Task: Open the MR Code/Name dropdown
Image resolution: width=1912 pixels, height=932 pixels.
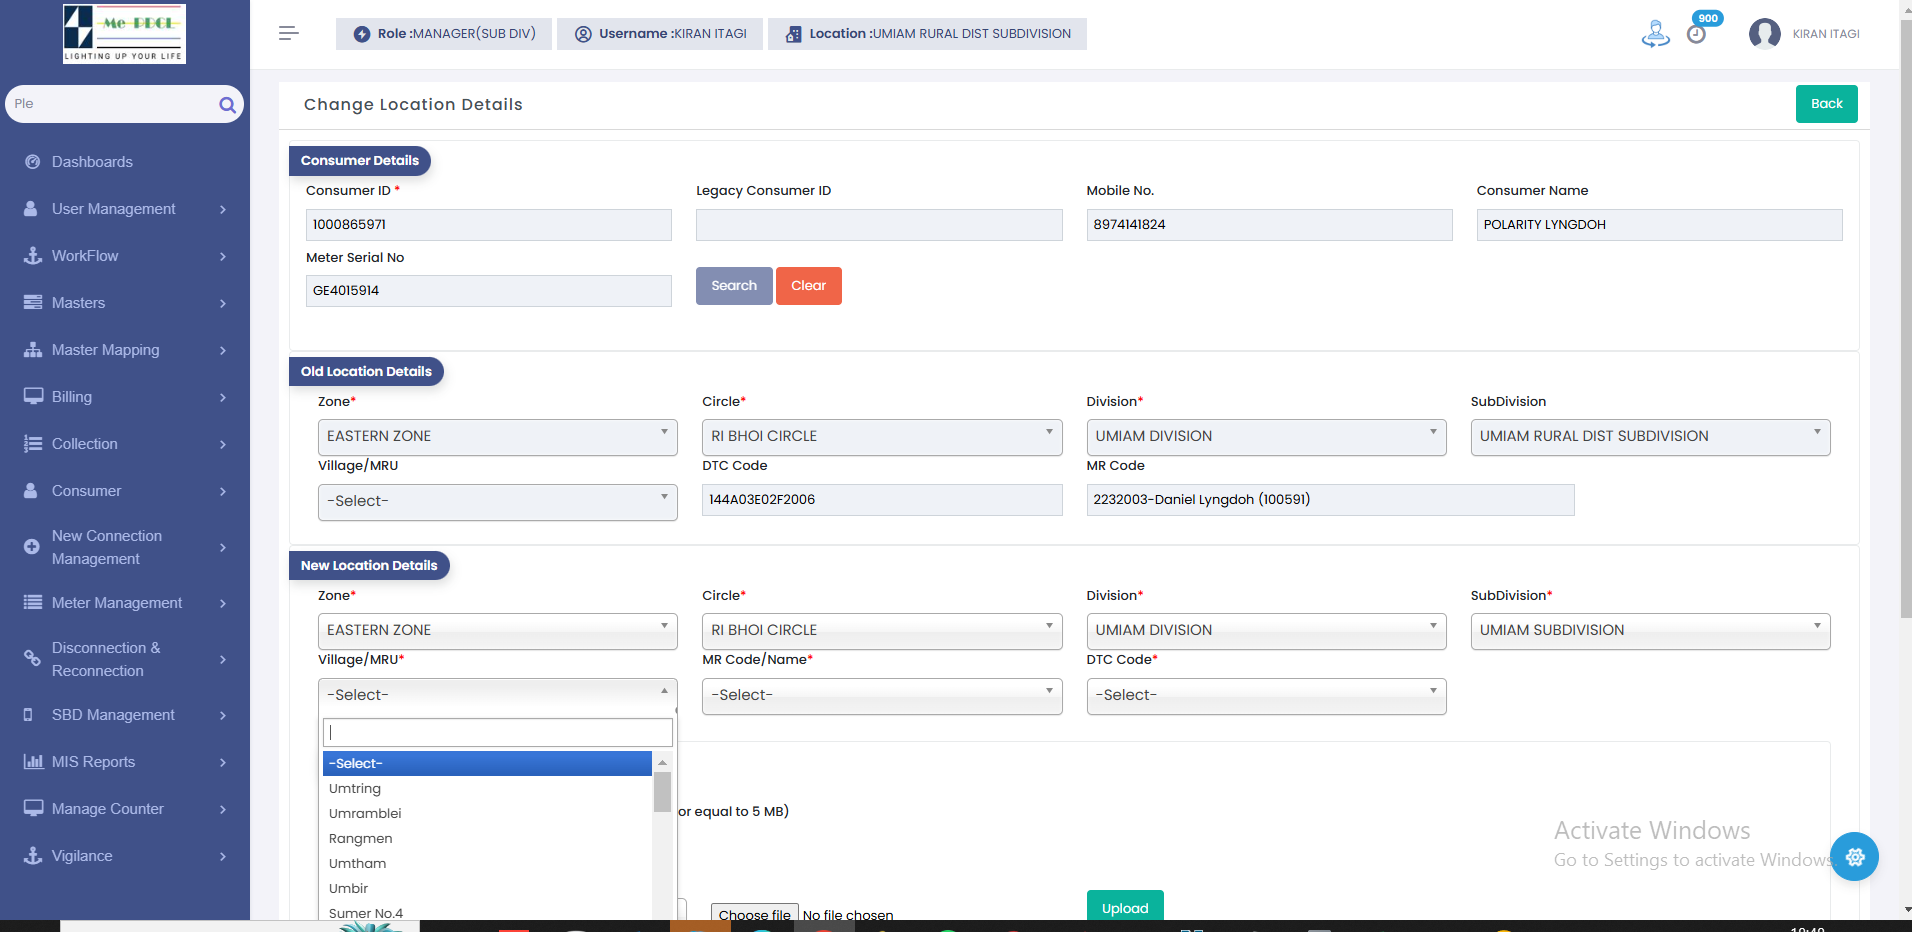Action: [882, 696]
